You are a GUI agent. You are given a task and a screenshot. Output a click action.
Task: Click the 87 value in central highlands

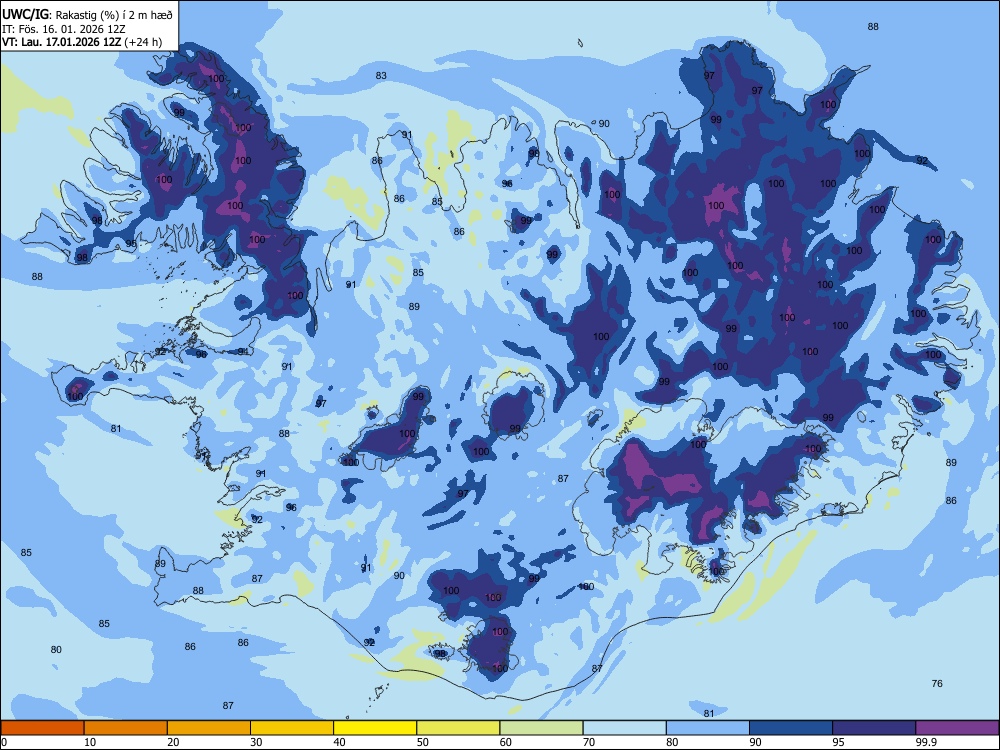click(562, 478)
